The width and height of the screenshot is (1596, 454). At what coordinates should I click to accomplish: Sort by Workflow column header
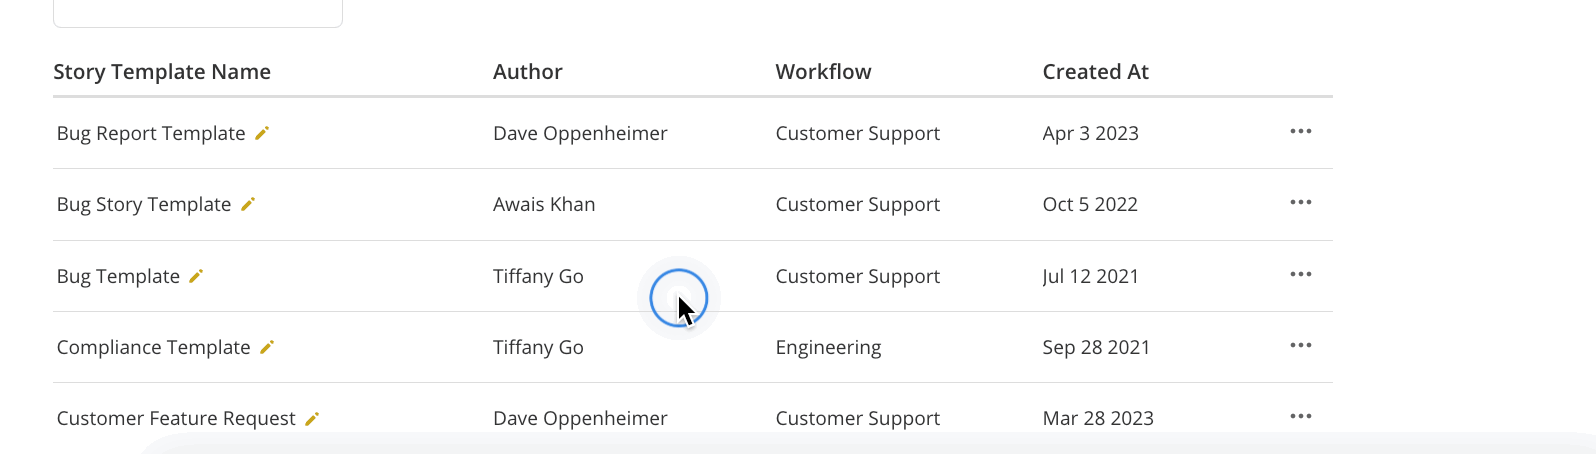click(x=823, y=72)
